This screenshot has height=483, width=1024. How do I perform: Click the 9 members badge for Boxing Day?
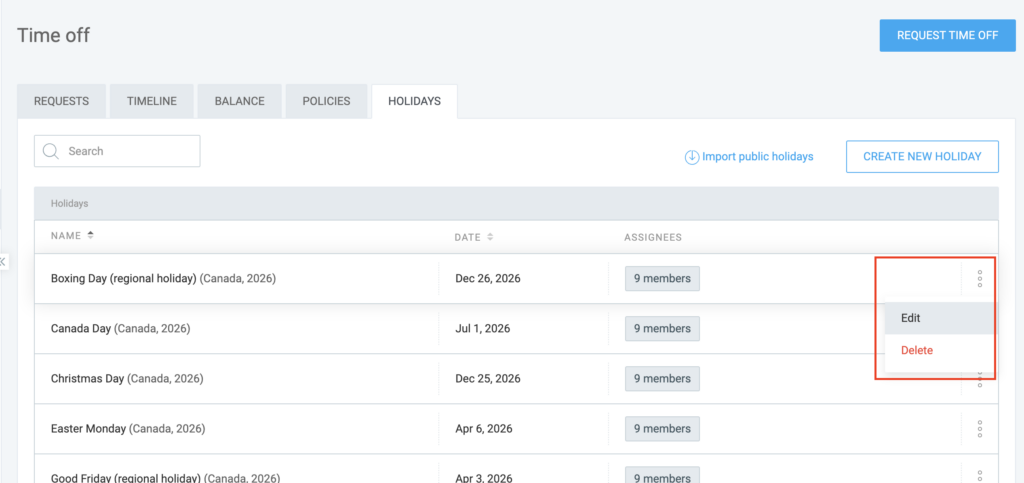tap(662, 279)
